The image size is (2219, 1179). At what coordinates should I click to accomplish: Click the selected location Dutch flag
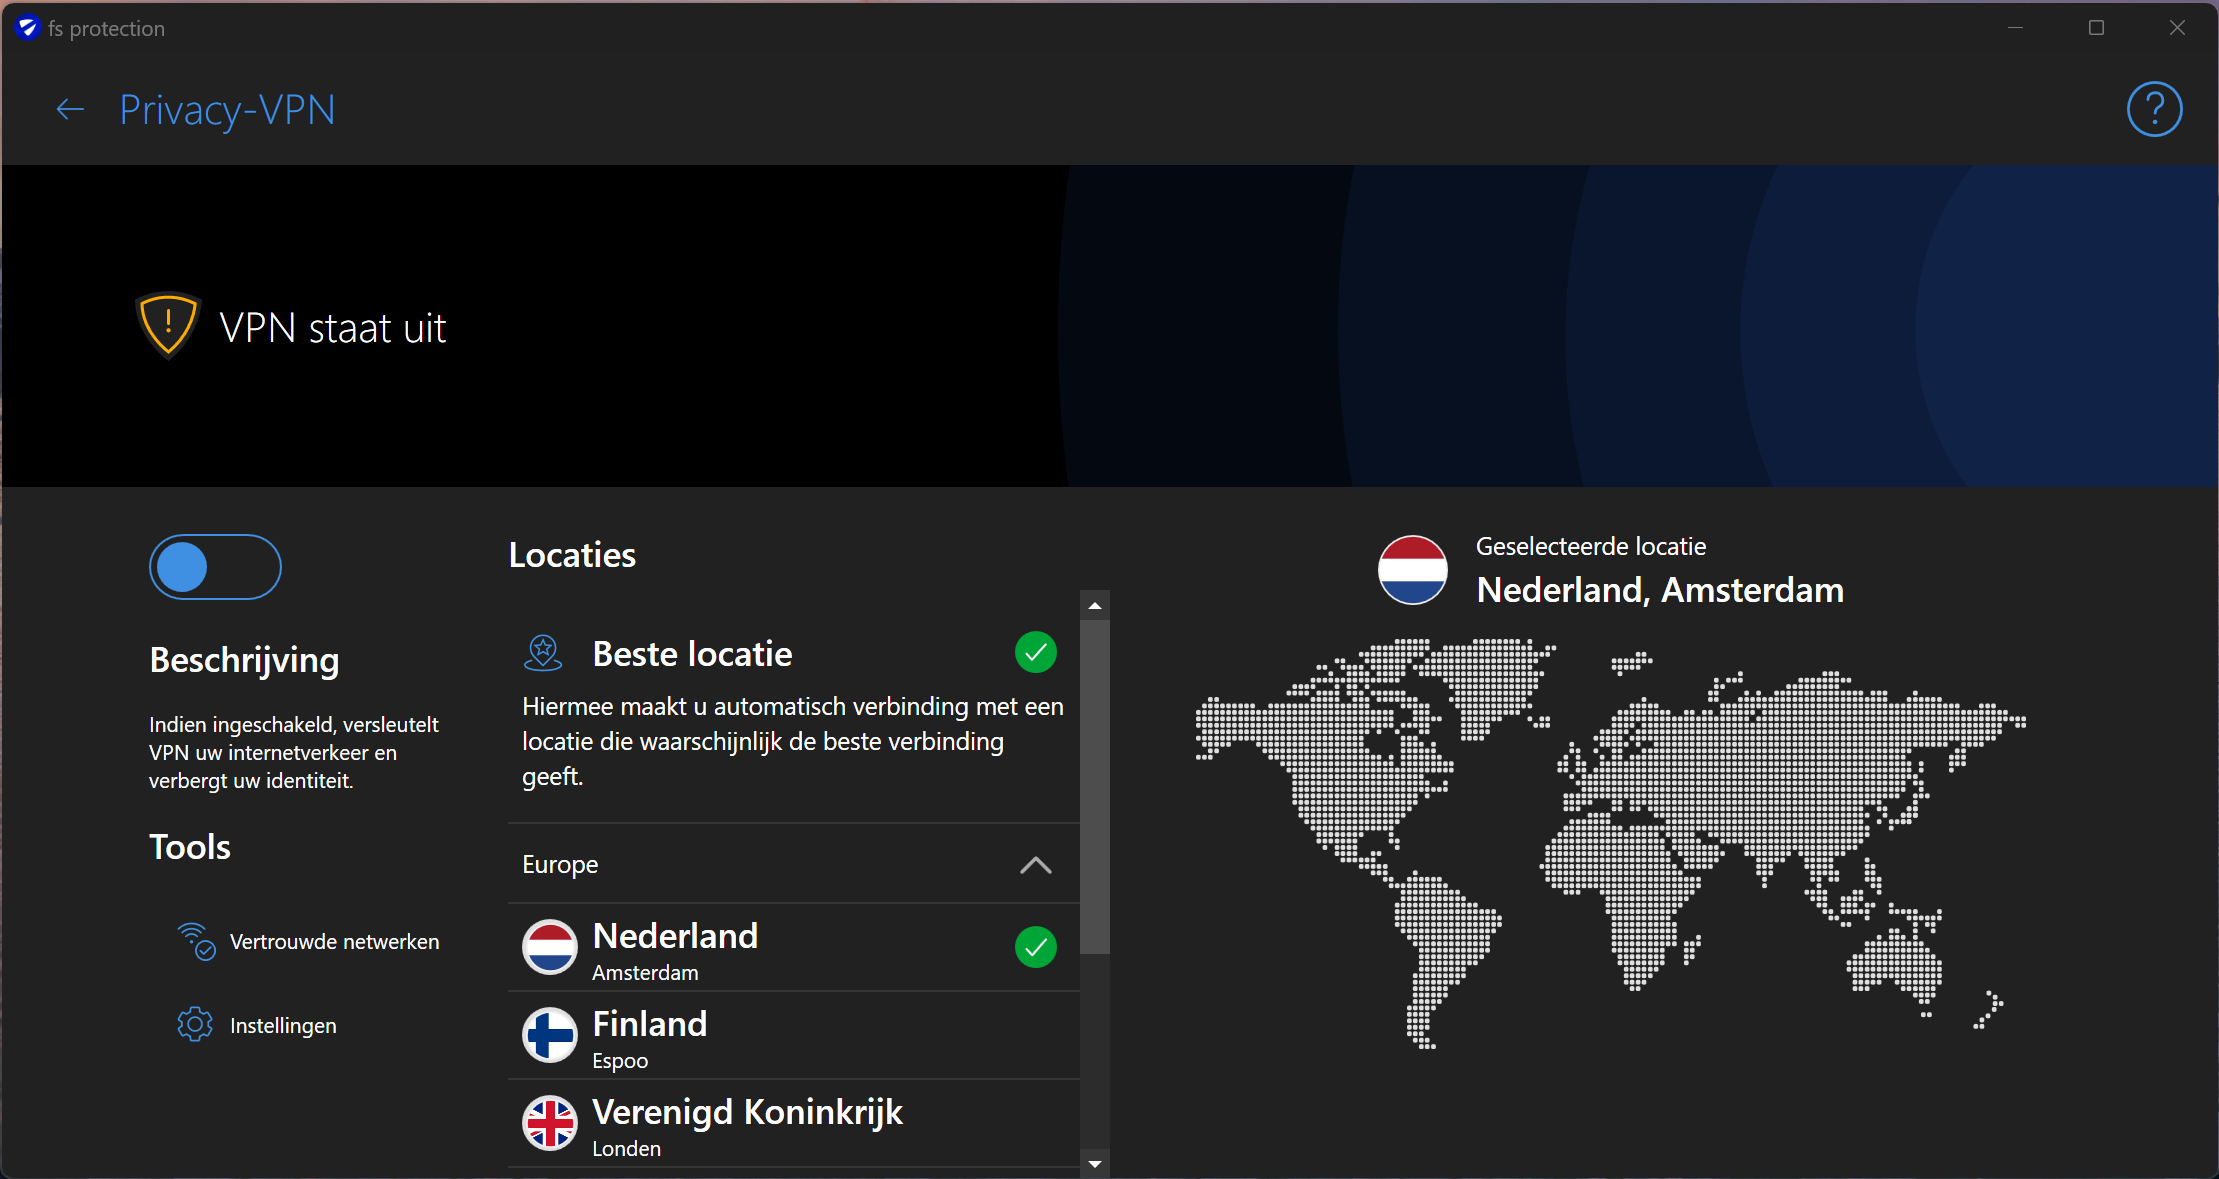[x=1412, y=569]
